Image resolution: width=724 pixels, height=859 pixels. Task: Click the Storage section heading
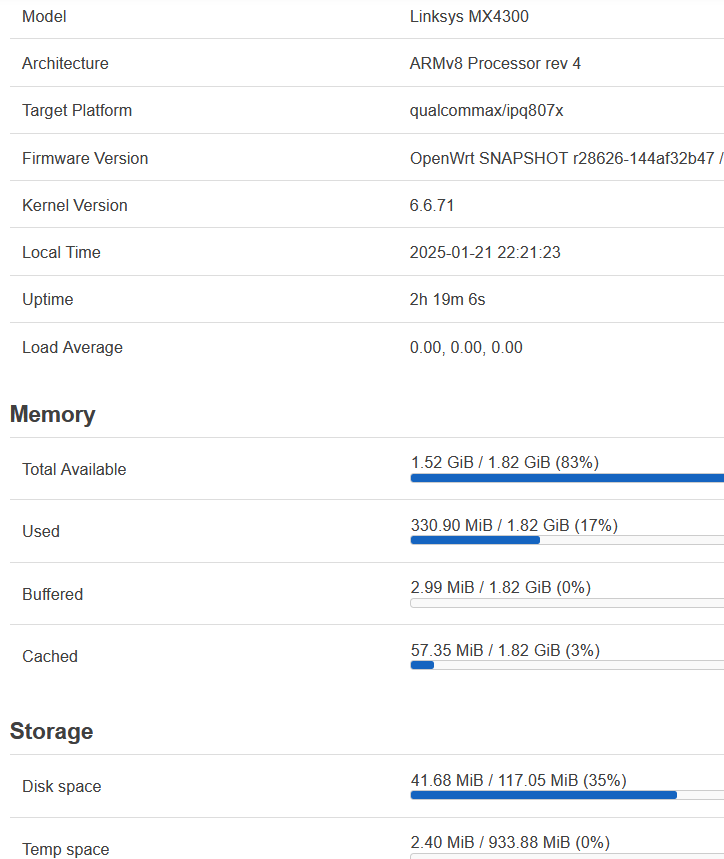[x=51, y=731]
